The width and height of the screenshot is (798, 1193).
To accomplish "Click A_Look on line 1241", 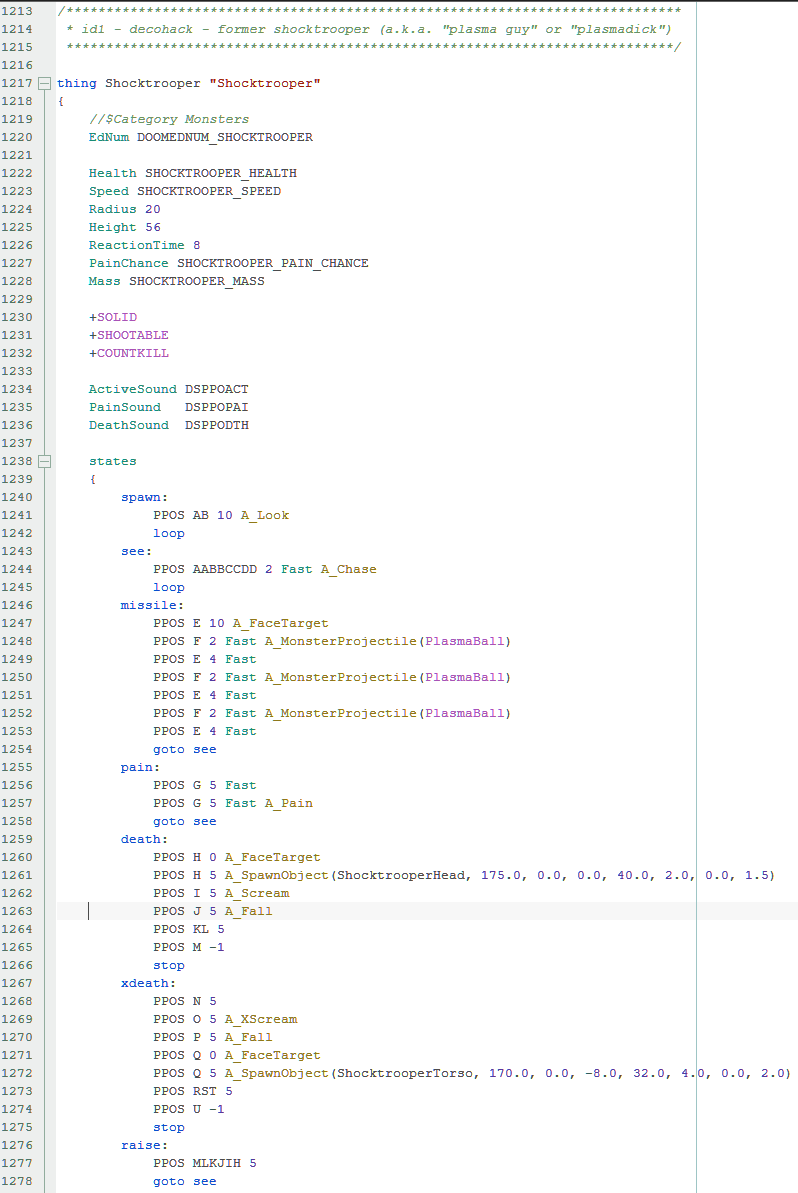I will click(x=265, y=515).
